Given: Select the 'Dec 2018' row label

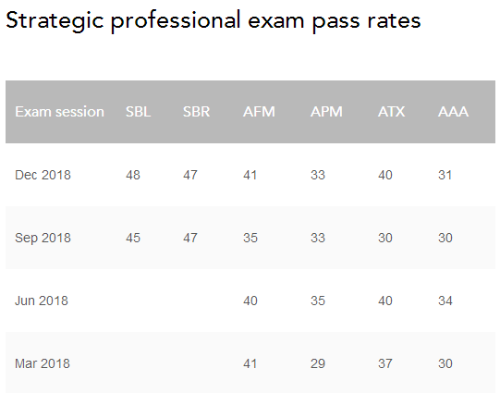Looking at the screenshot, I should 43,175.
